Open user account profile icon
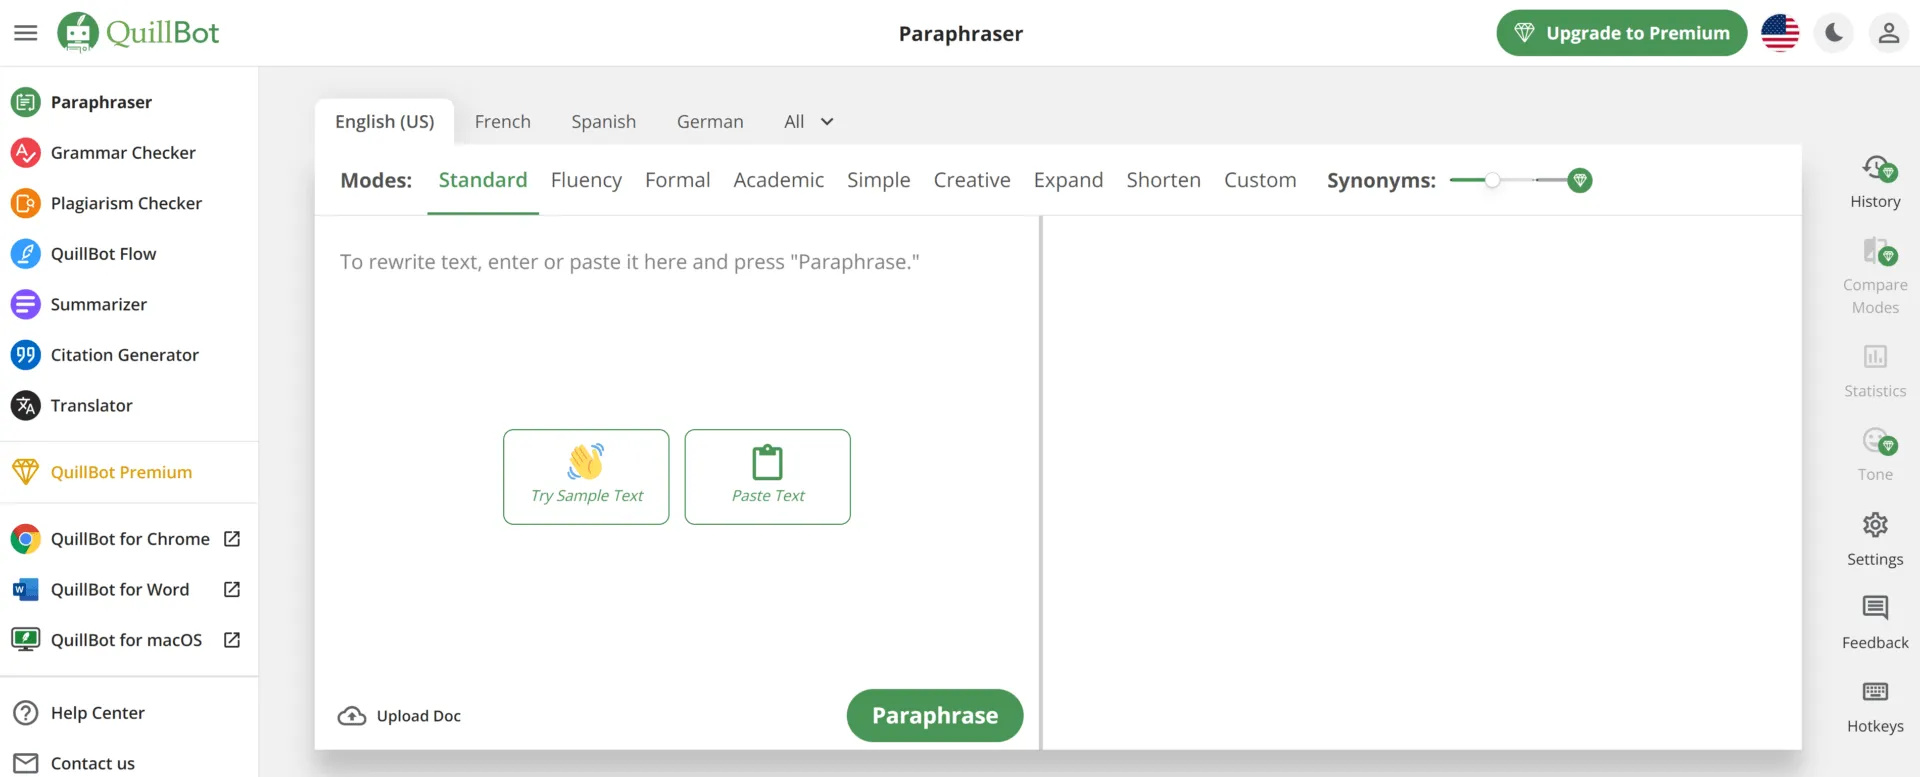The image size is (1920, 777). pos(1889,33)
